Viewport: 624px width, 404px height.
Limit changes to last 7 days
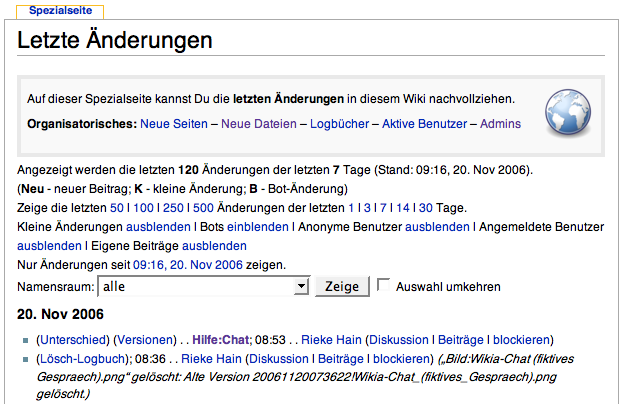point(383,208)
